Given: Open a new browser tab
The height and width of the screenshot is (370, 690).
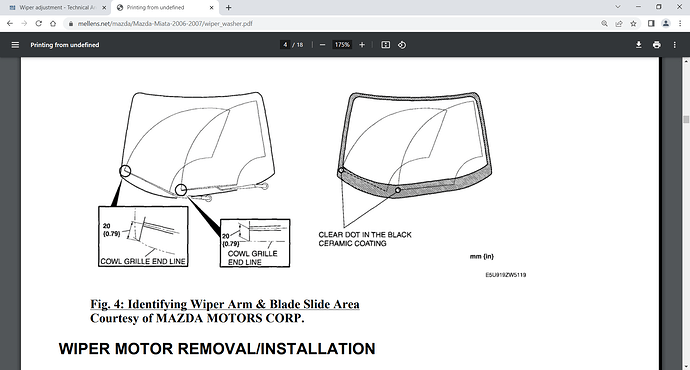Looking at the screenshot, I should (228, 7).
